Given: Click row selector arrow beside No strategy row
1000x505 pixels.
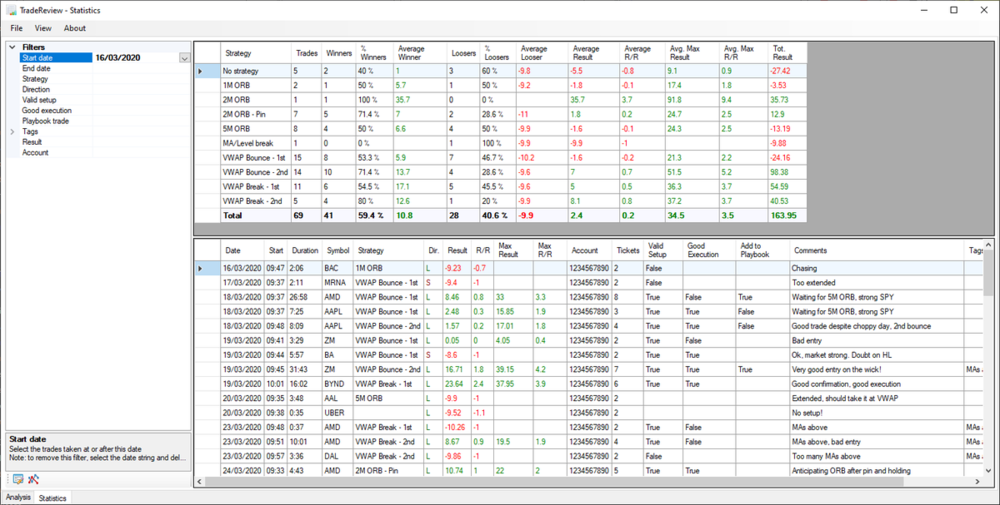Looking at the screenshot, I should click(201, 71).
